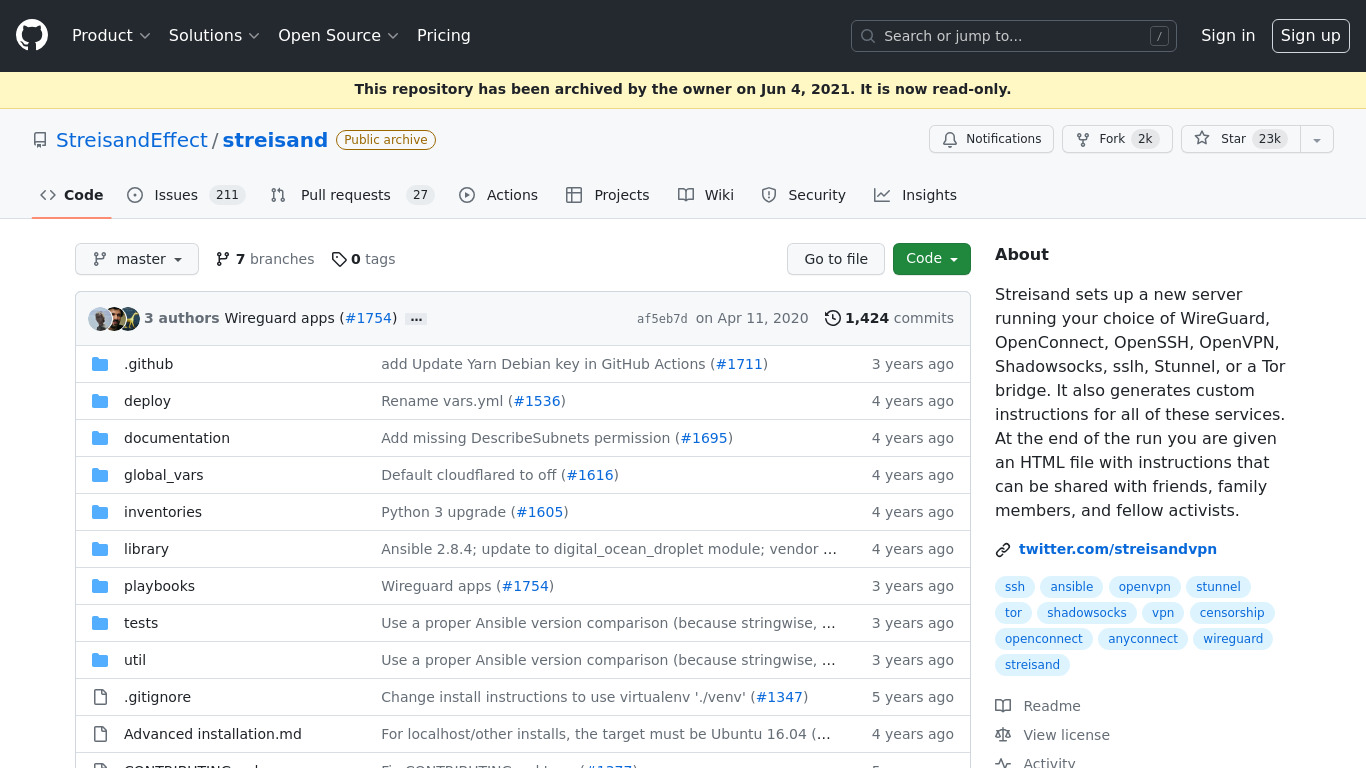The height and width of the screenshot is (768, 1366).
Task: Click the ssh topic tag
Action: click(x=1015, y=587)
